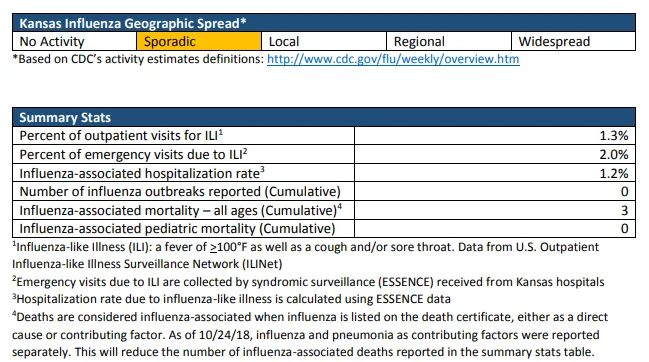Select the Sporadic highlighted cell
The width and height of the screenshot is (649, 362).
[x=199, y=41]
